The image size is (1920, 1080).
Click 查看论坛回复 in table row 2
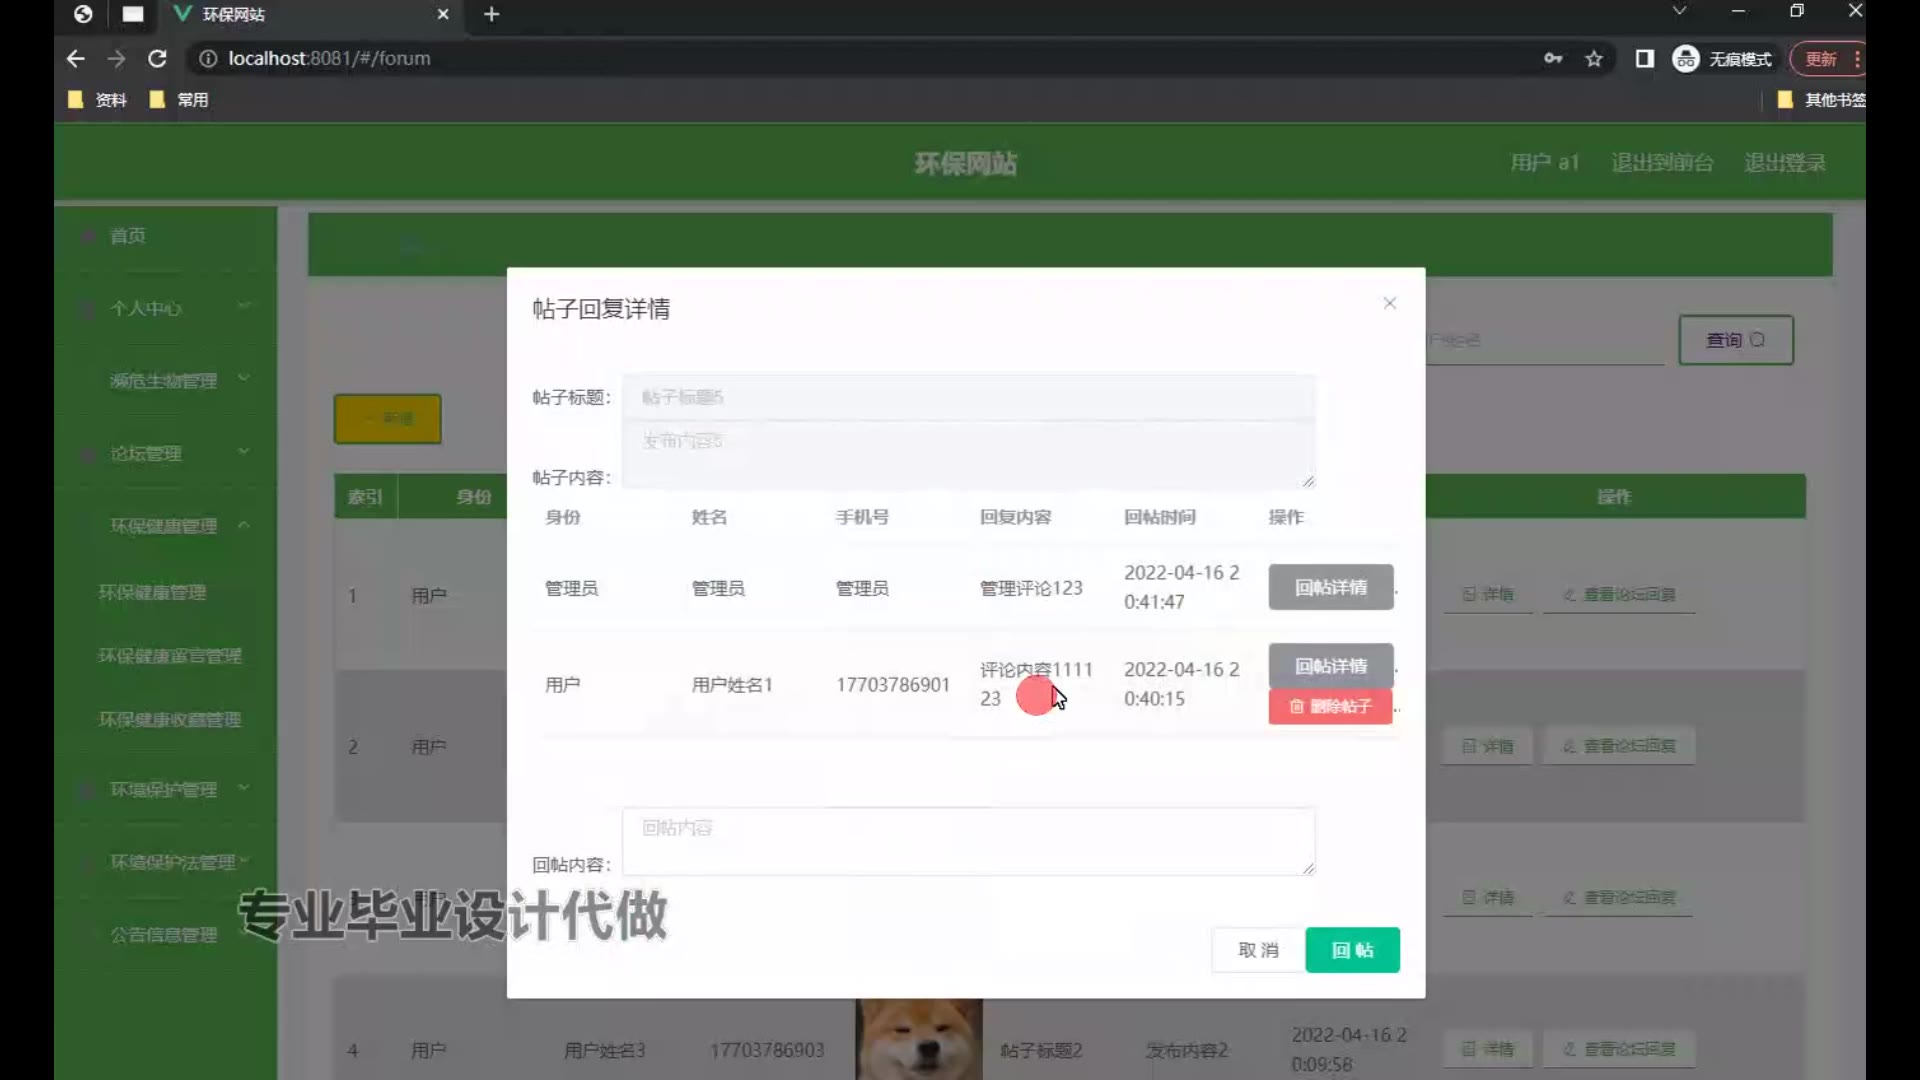[x=1619, y=746]
